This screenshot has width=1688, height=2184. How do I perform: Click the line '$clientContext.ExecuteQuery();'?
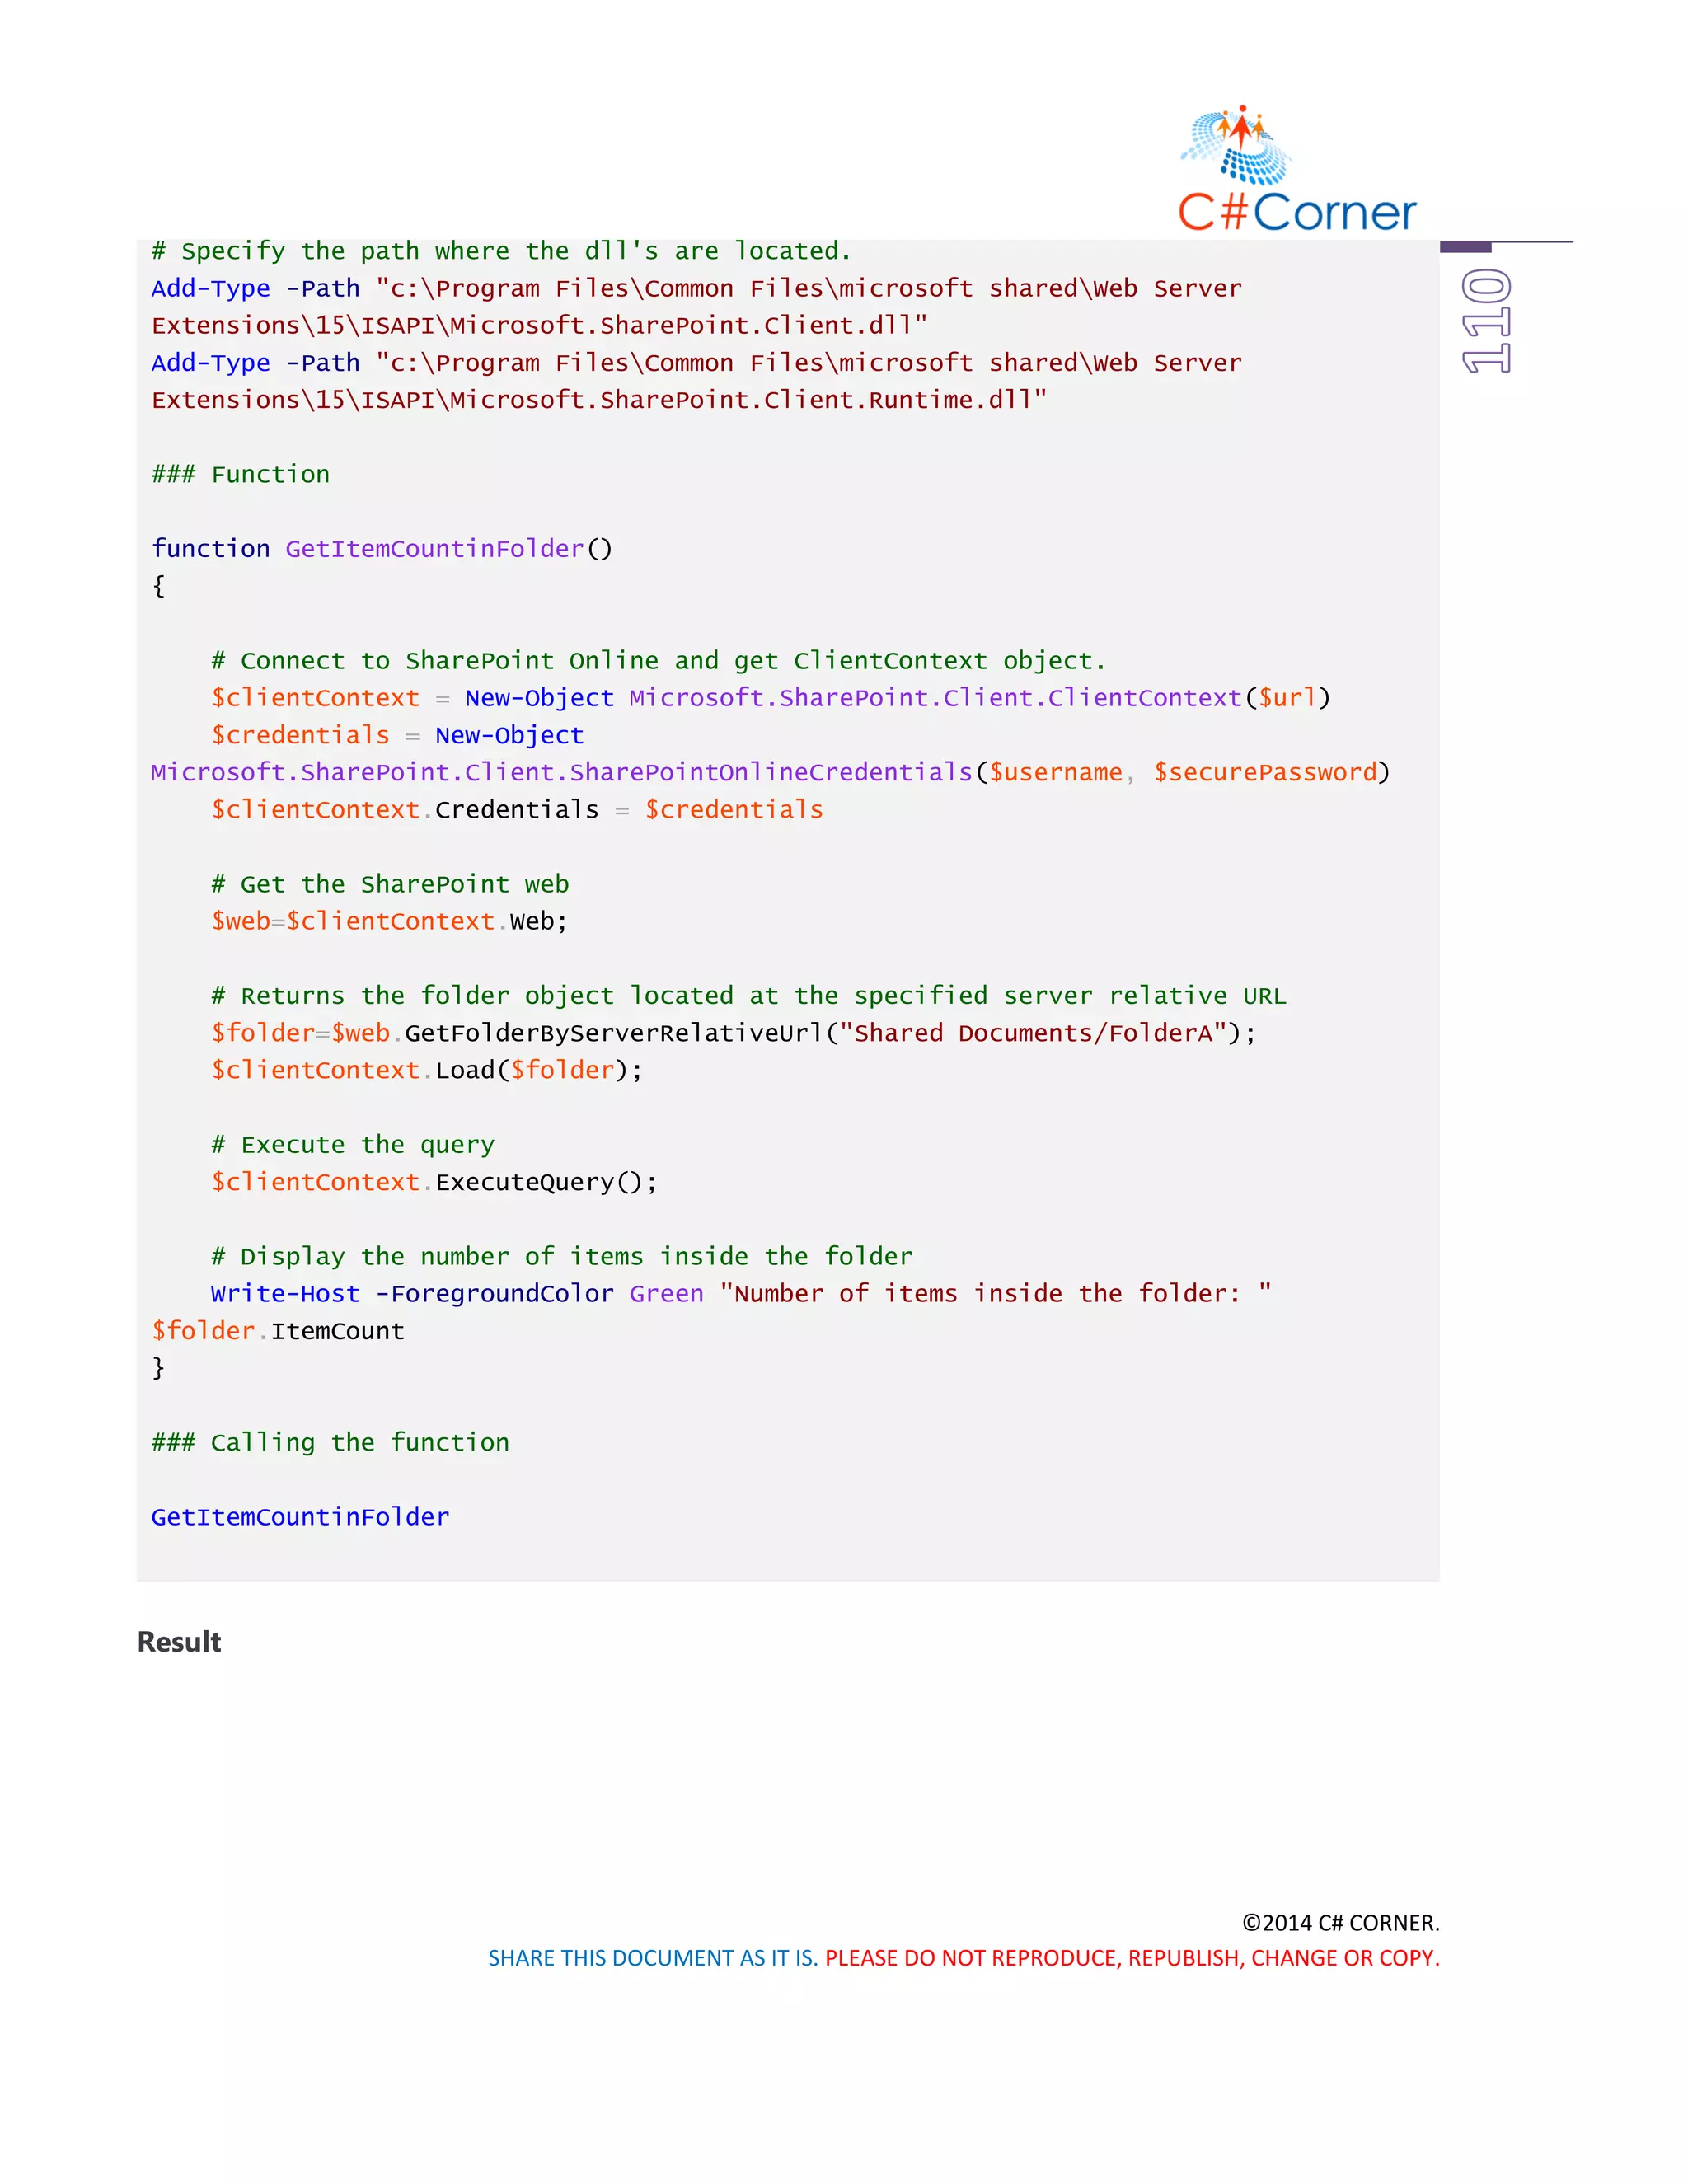tap(434, 1182)
